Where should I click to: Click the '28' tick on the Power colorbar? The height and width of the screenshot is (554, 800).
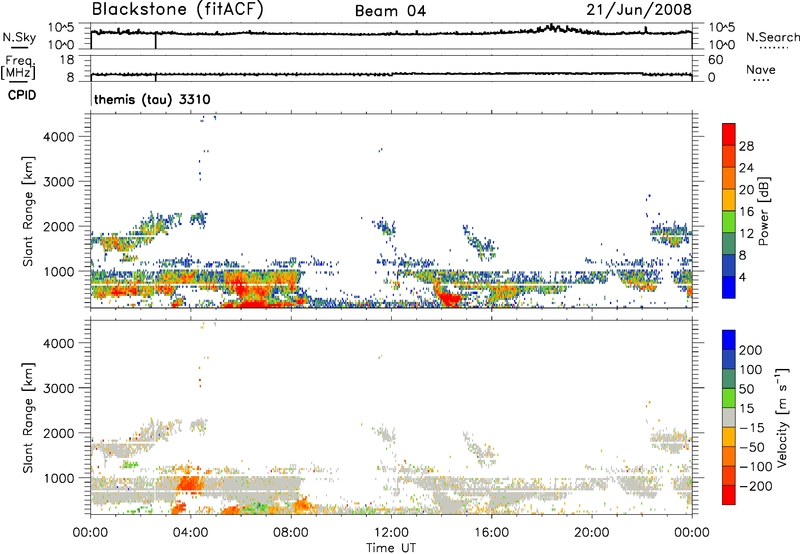pyautogui.click(x=746, y=146)
